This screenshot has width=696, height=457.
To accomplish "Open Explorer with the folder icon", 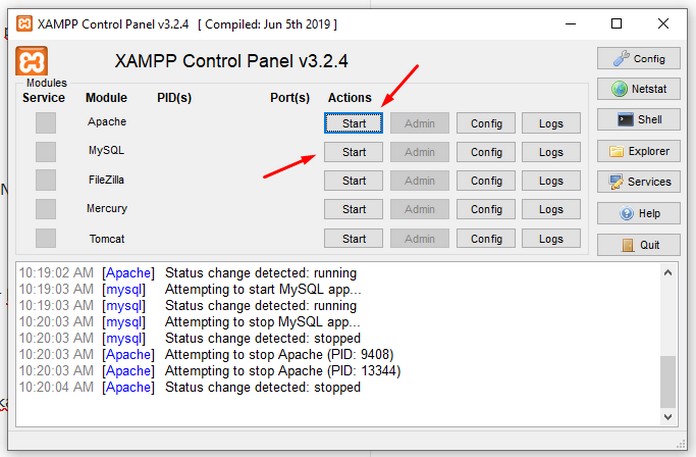I will [x=638, y=151].
